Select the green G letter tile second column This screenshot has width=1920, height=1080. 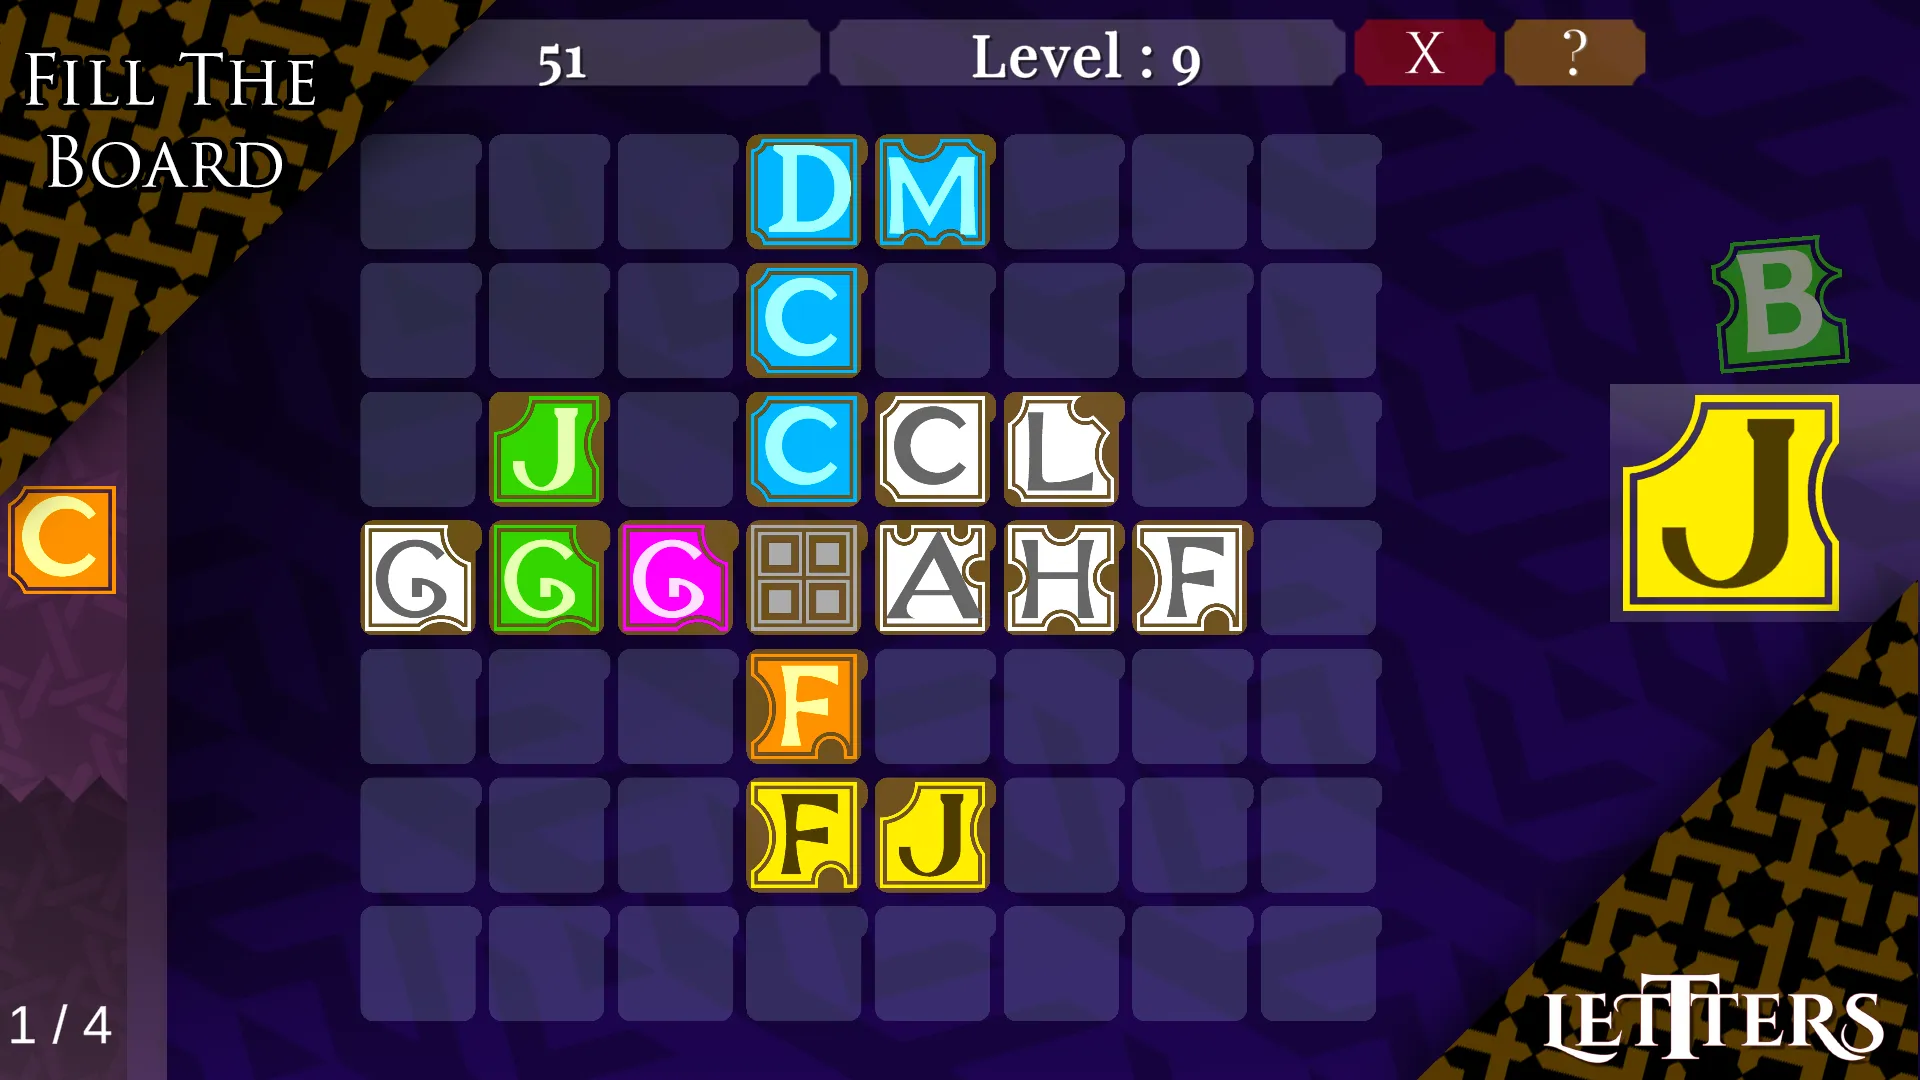click(x=546, y=578)
